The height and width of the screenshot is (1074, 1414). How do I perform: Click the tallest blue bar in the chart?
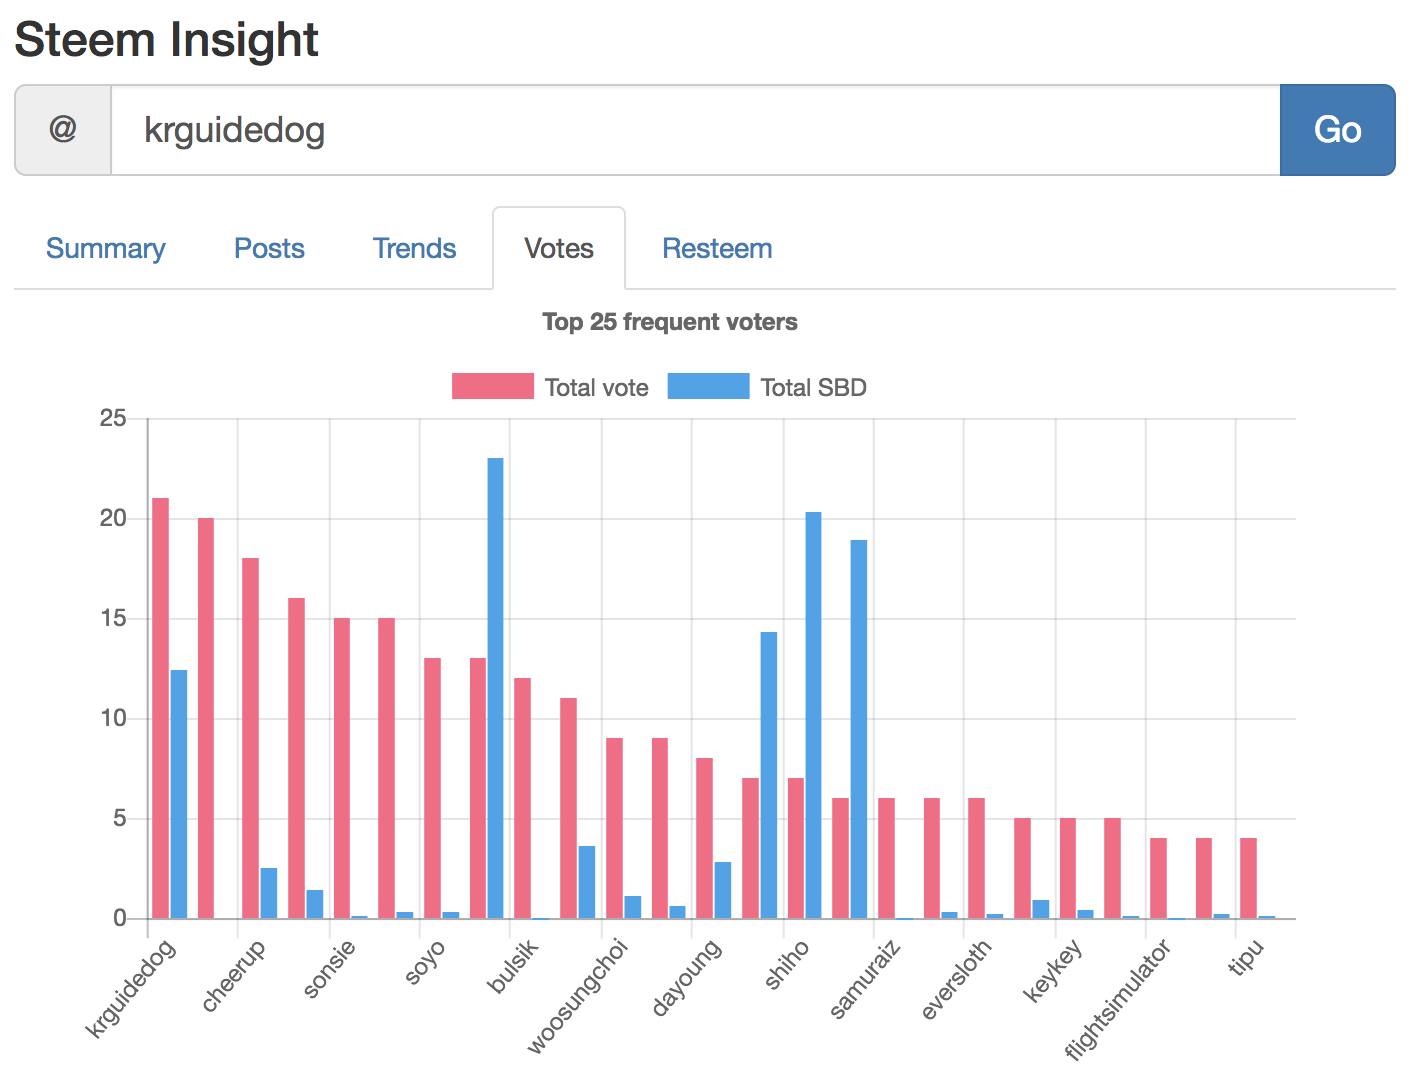tap(496, 688)
